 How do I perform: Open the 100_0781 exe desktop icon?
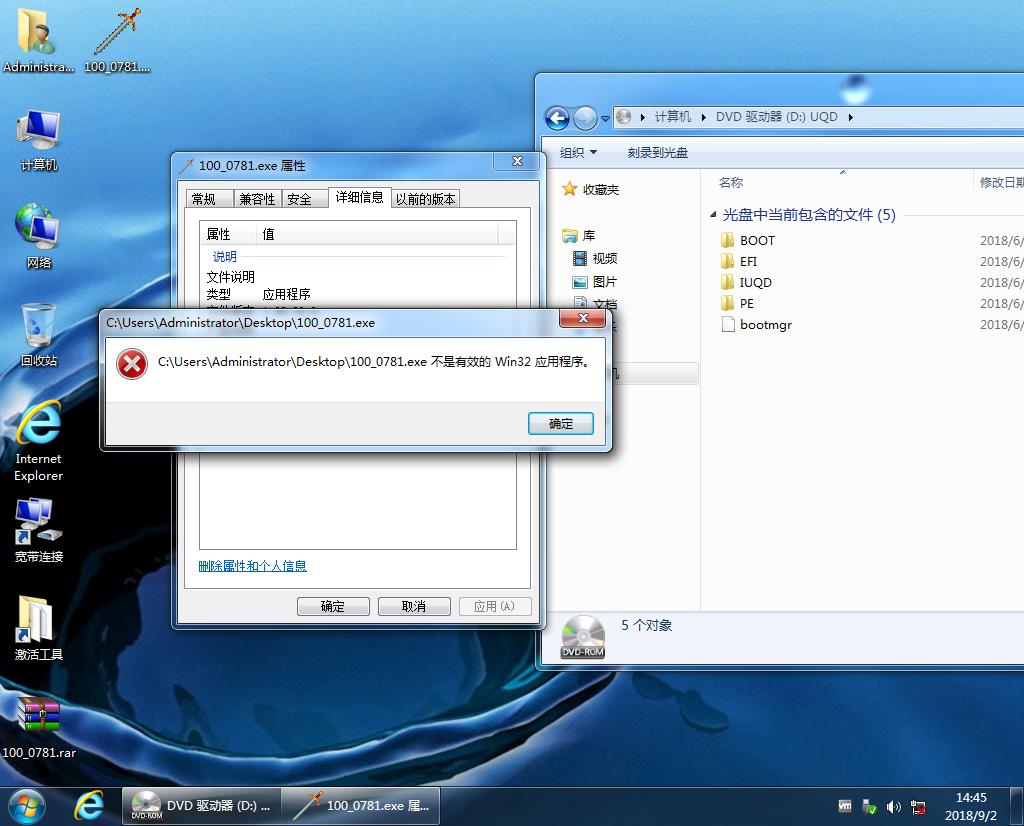click(x=118, y=39)
